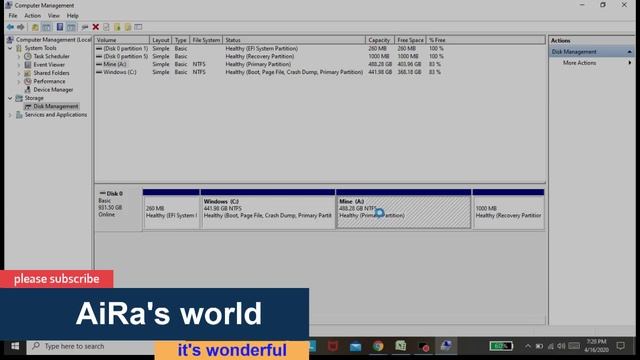Click the Shared Folders icon in tree
The width and height of the screenshot is (640, 360).
pyautogui.click(x=28, y=73)
